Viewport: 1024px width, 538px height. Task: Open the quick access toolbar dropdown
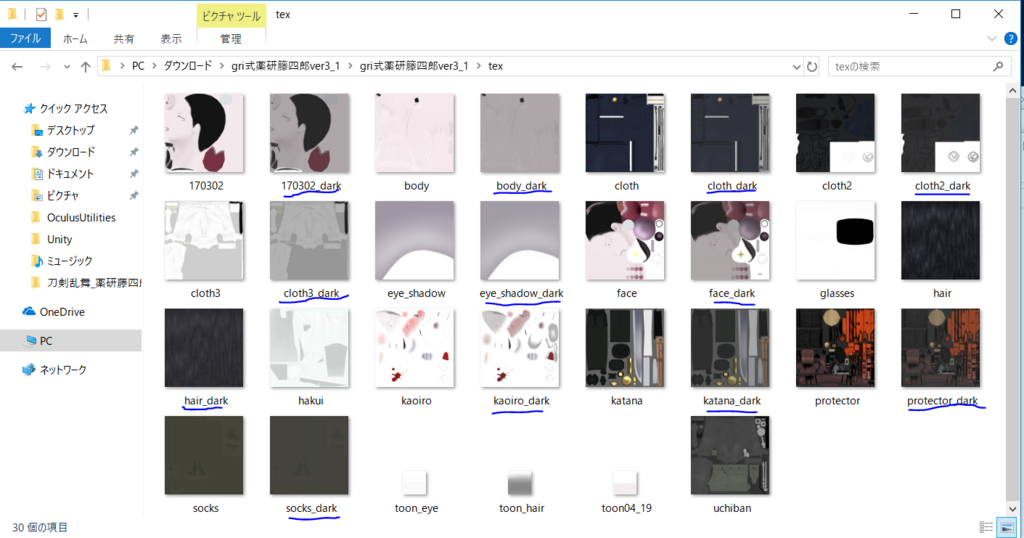click(76, 14)
